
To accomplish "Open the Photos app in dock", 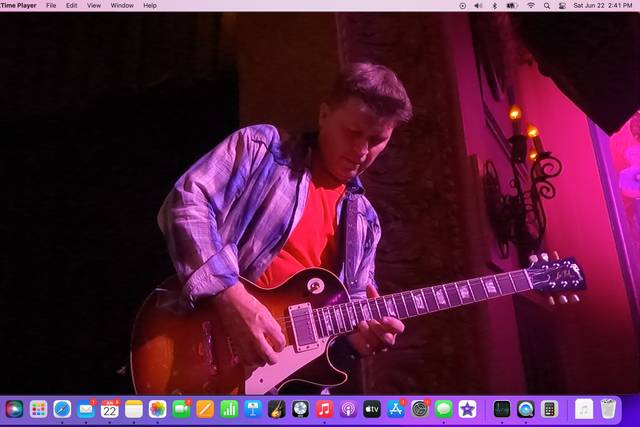I will point(157,409).
